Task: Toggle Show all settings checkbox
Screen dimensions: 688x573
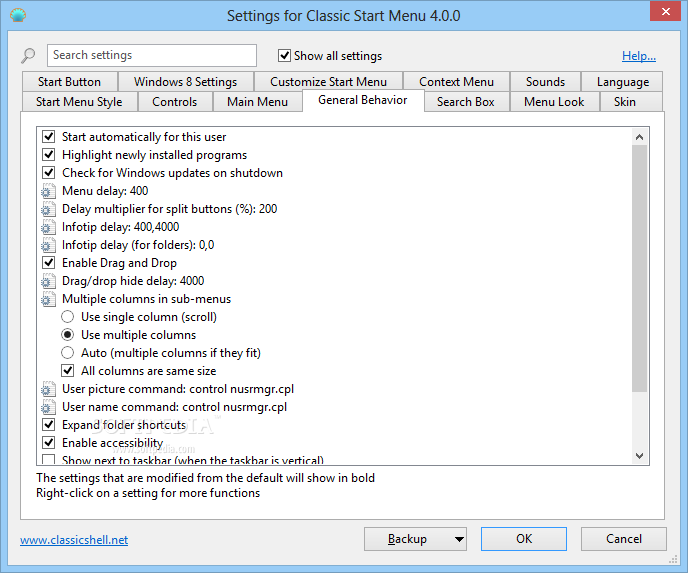Action: (x=284, y=56)
